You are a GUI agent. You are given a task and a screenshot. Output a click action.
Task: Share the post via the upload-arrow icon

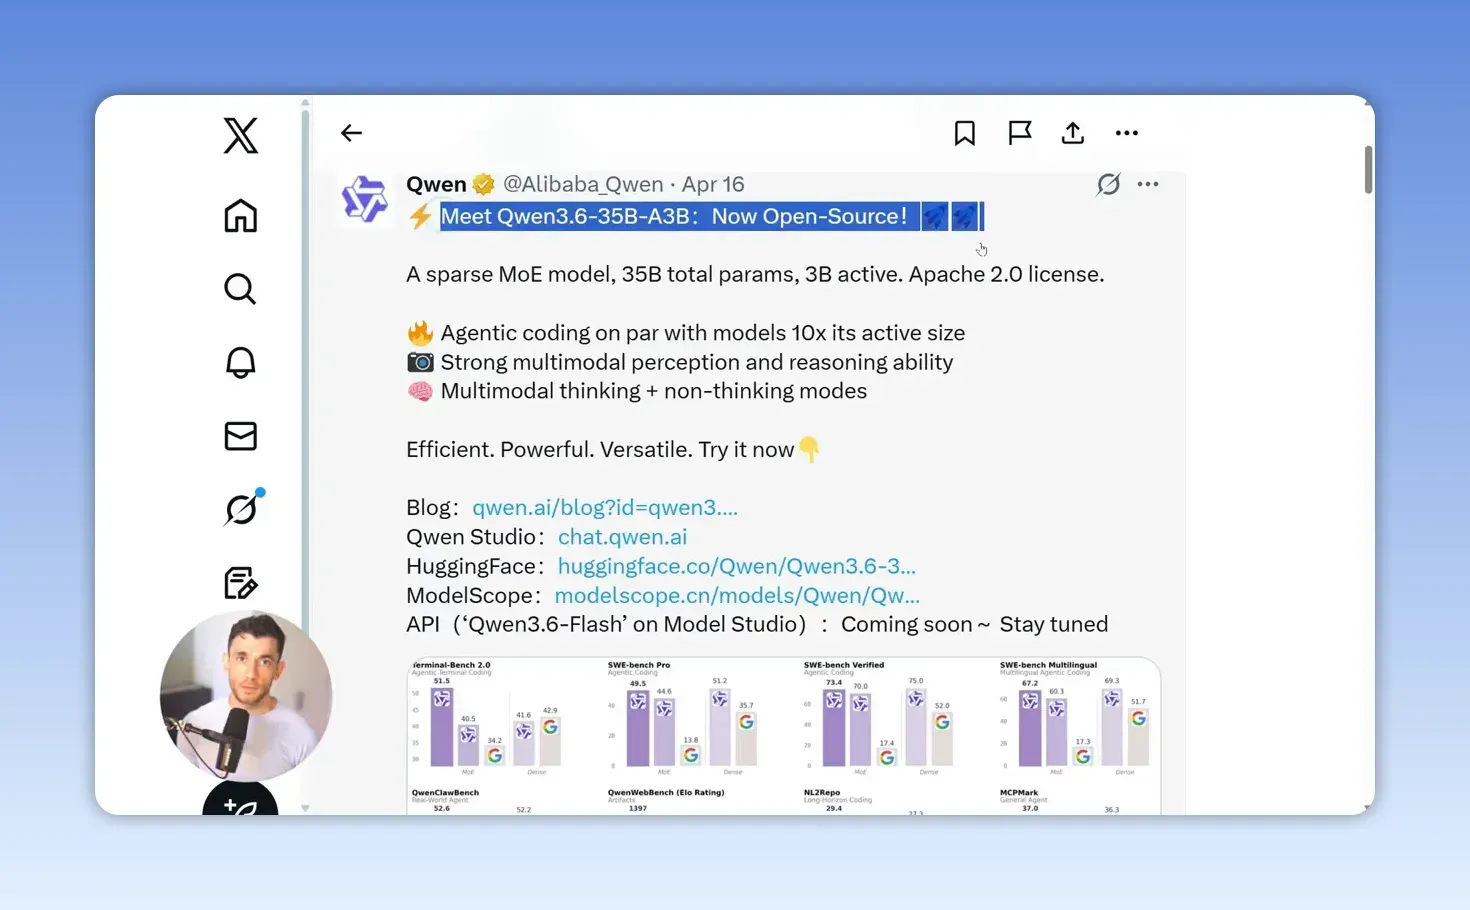pyautogui.click(x=1073, y=133)
